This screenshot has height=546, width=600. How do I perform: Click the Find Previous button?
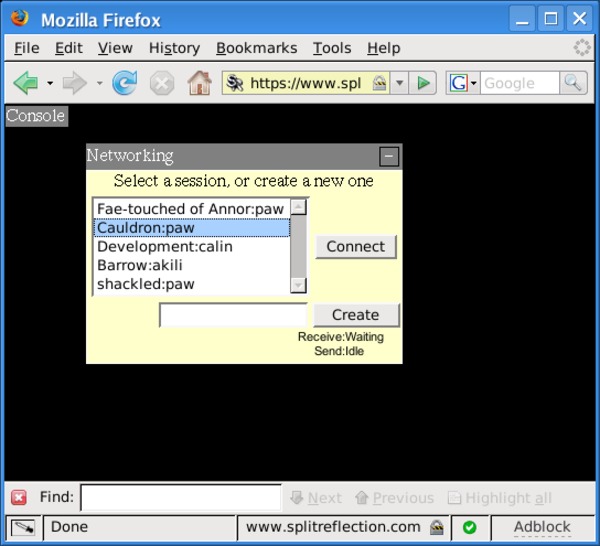[x=395, y=498]
